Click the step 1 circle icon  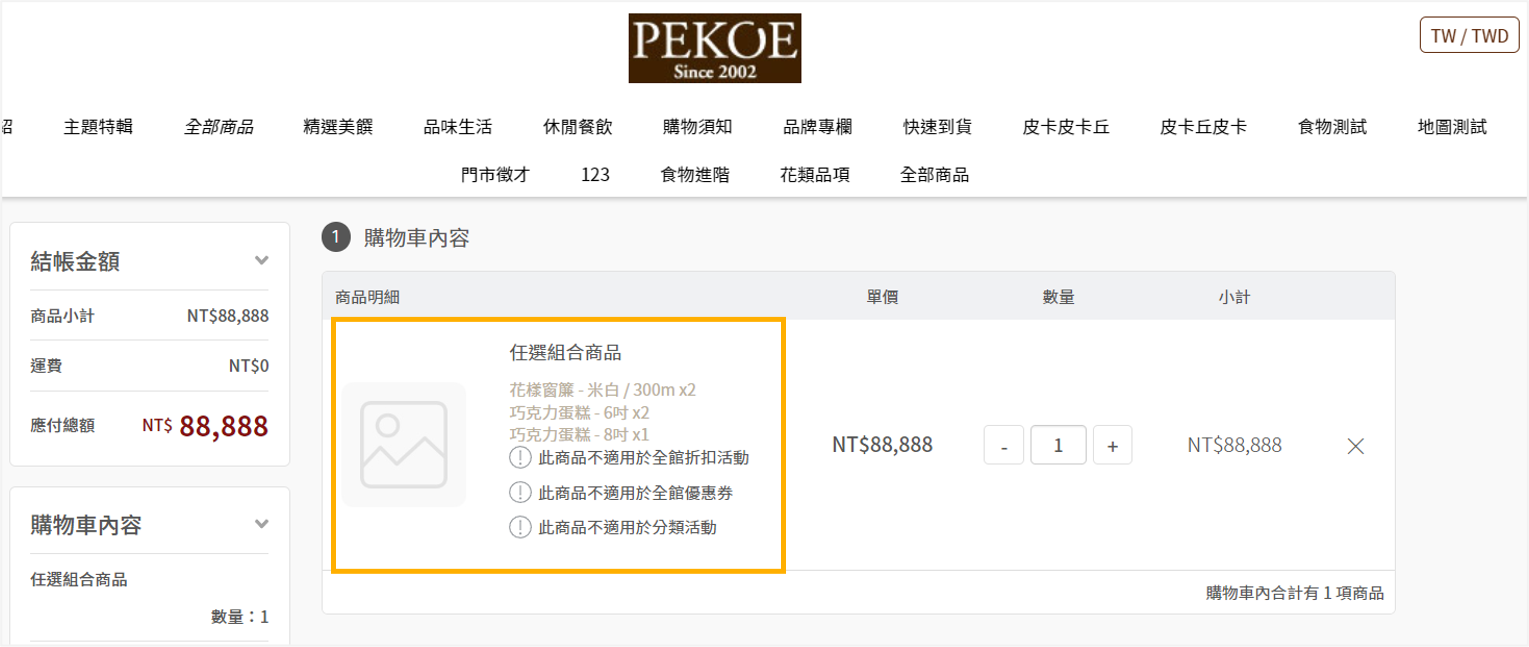(336, 238)
